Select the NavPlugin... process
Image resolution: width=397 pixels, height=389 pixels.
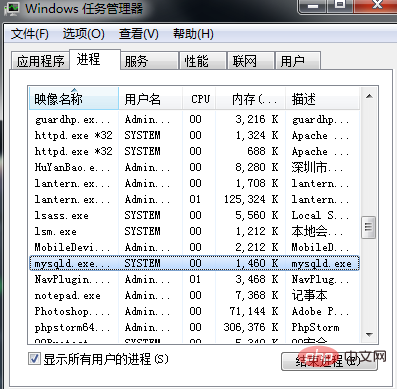(194, 279)
